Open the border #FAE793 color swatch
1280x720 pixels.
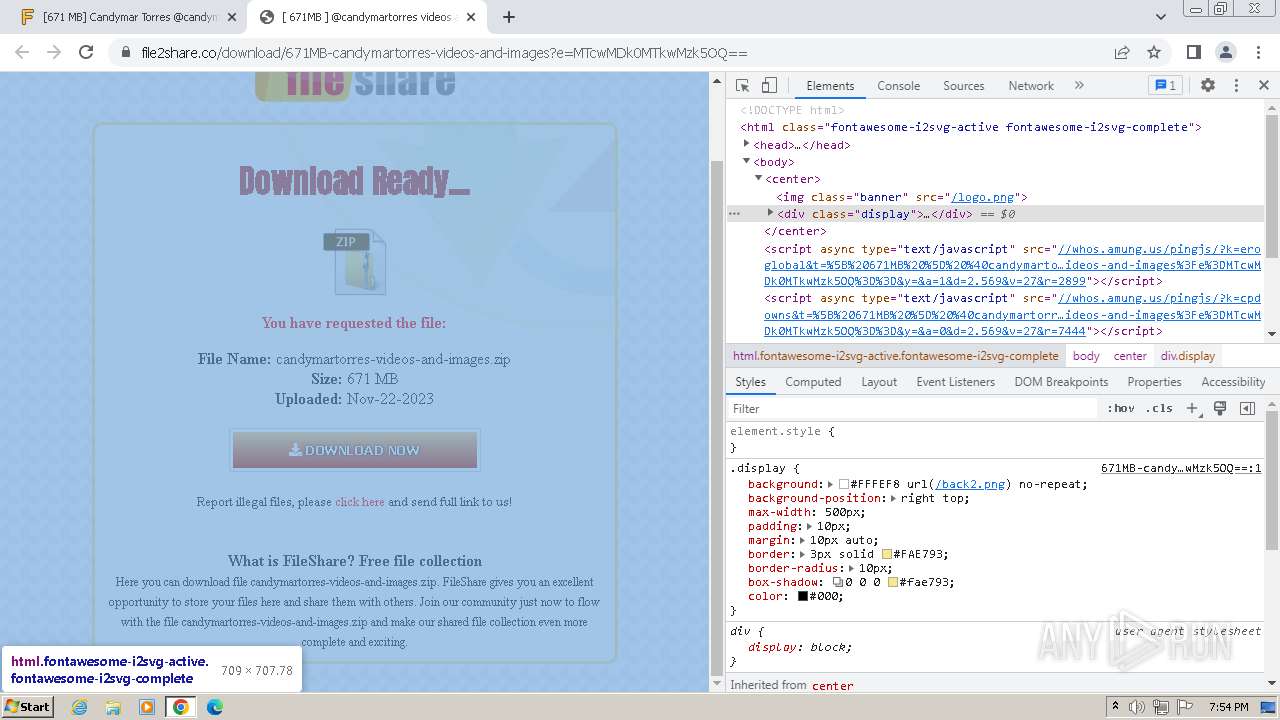(x=887, y=554)
